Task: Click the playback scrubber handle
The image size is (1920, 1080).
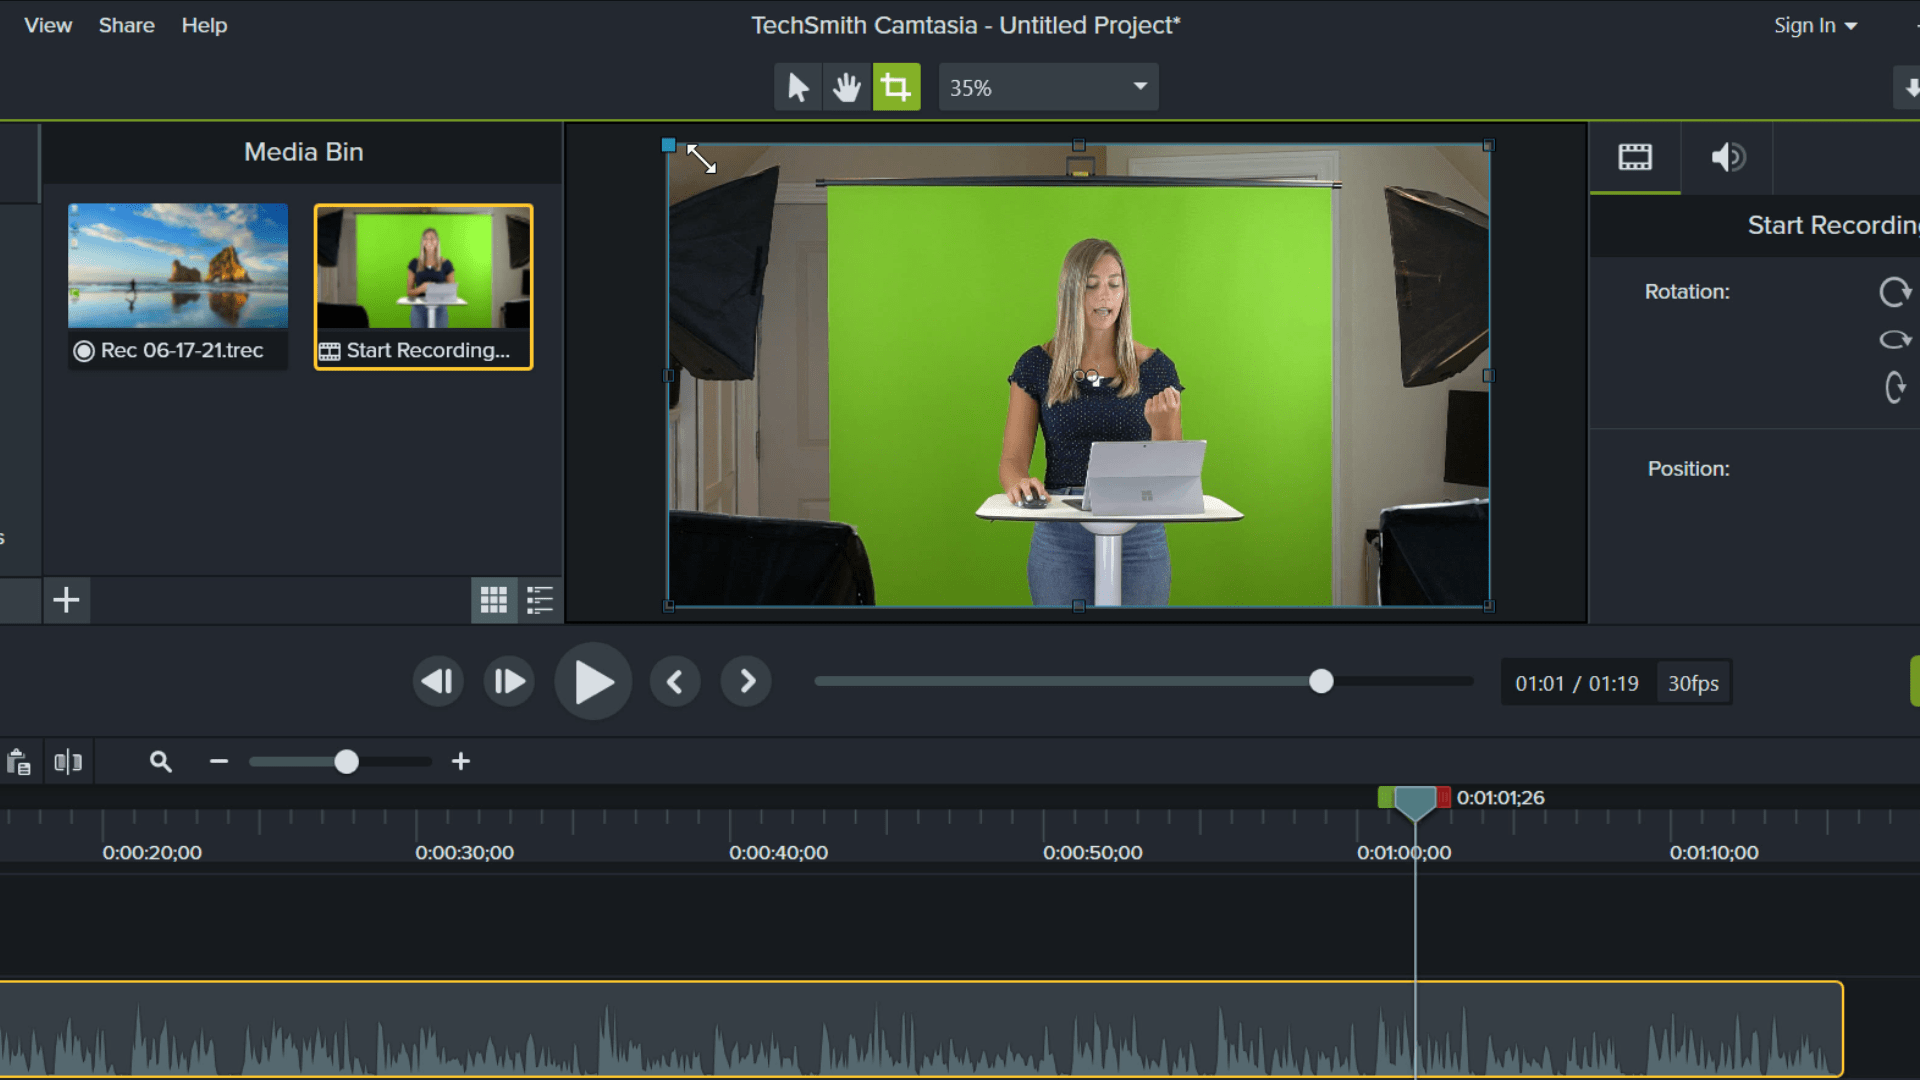Action: (1321, 682)
